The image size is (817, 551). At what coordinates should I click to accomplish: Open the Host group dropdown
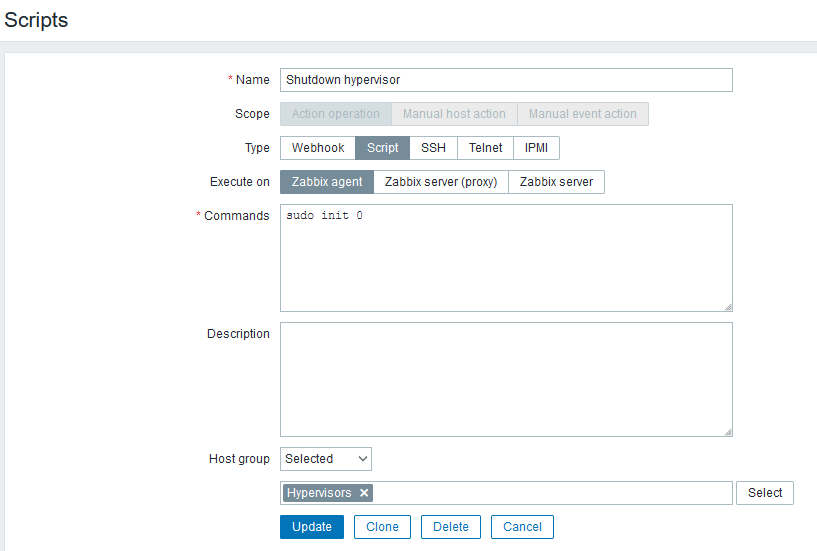pyautogui.click(x=326, y=459)
